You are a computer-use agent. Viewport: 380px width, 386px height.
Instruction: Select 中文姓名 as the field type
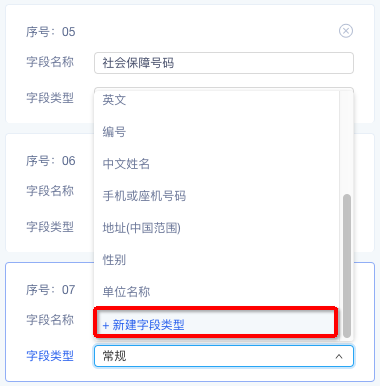click(216, 164)
